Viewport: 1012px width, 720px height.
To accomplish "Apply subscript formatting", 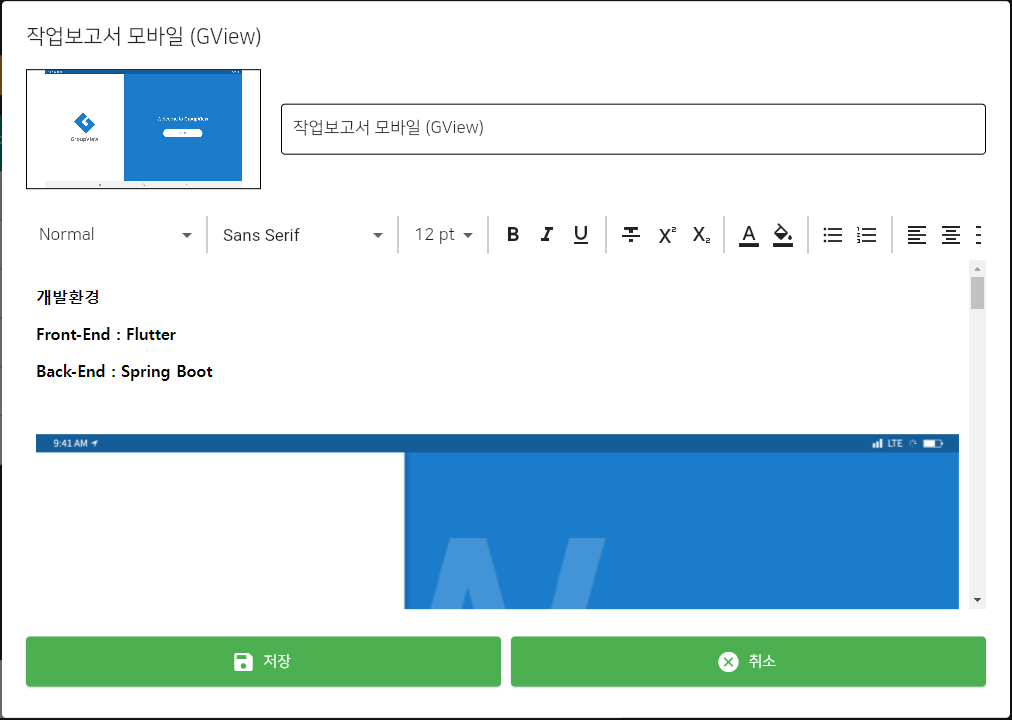I will point(702,235).
